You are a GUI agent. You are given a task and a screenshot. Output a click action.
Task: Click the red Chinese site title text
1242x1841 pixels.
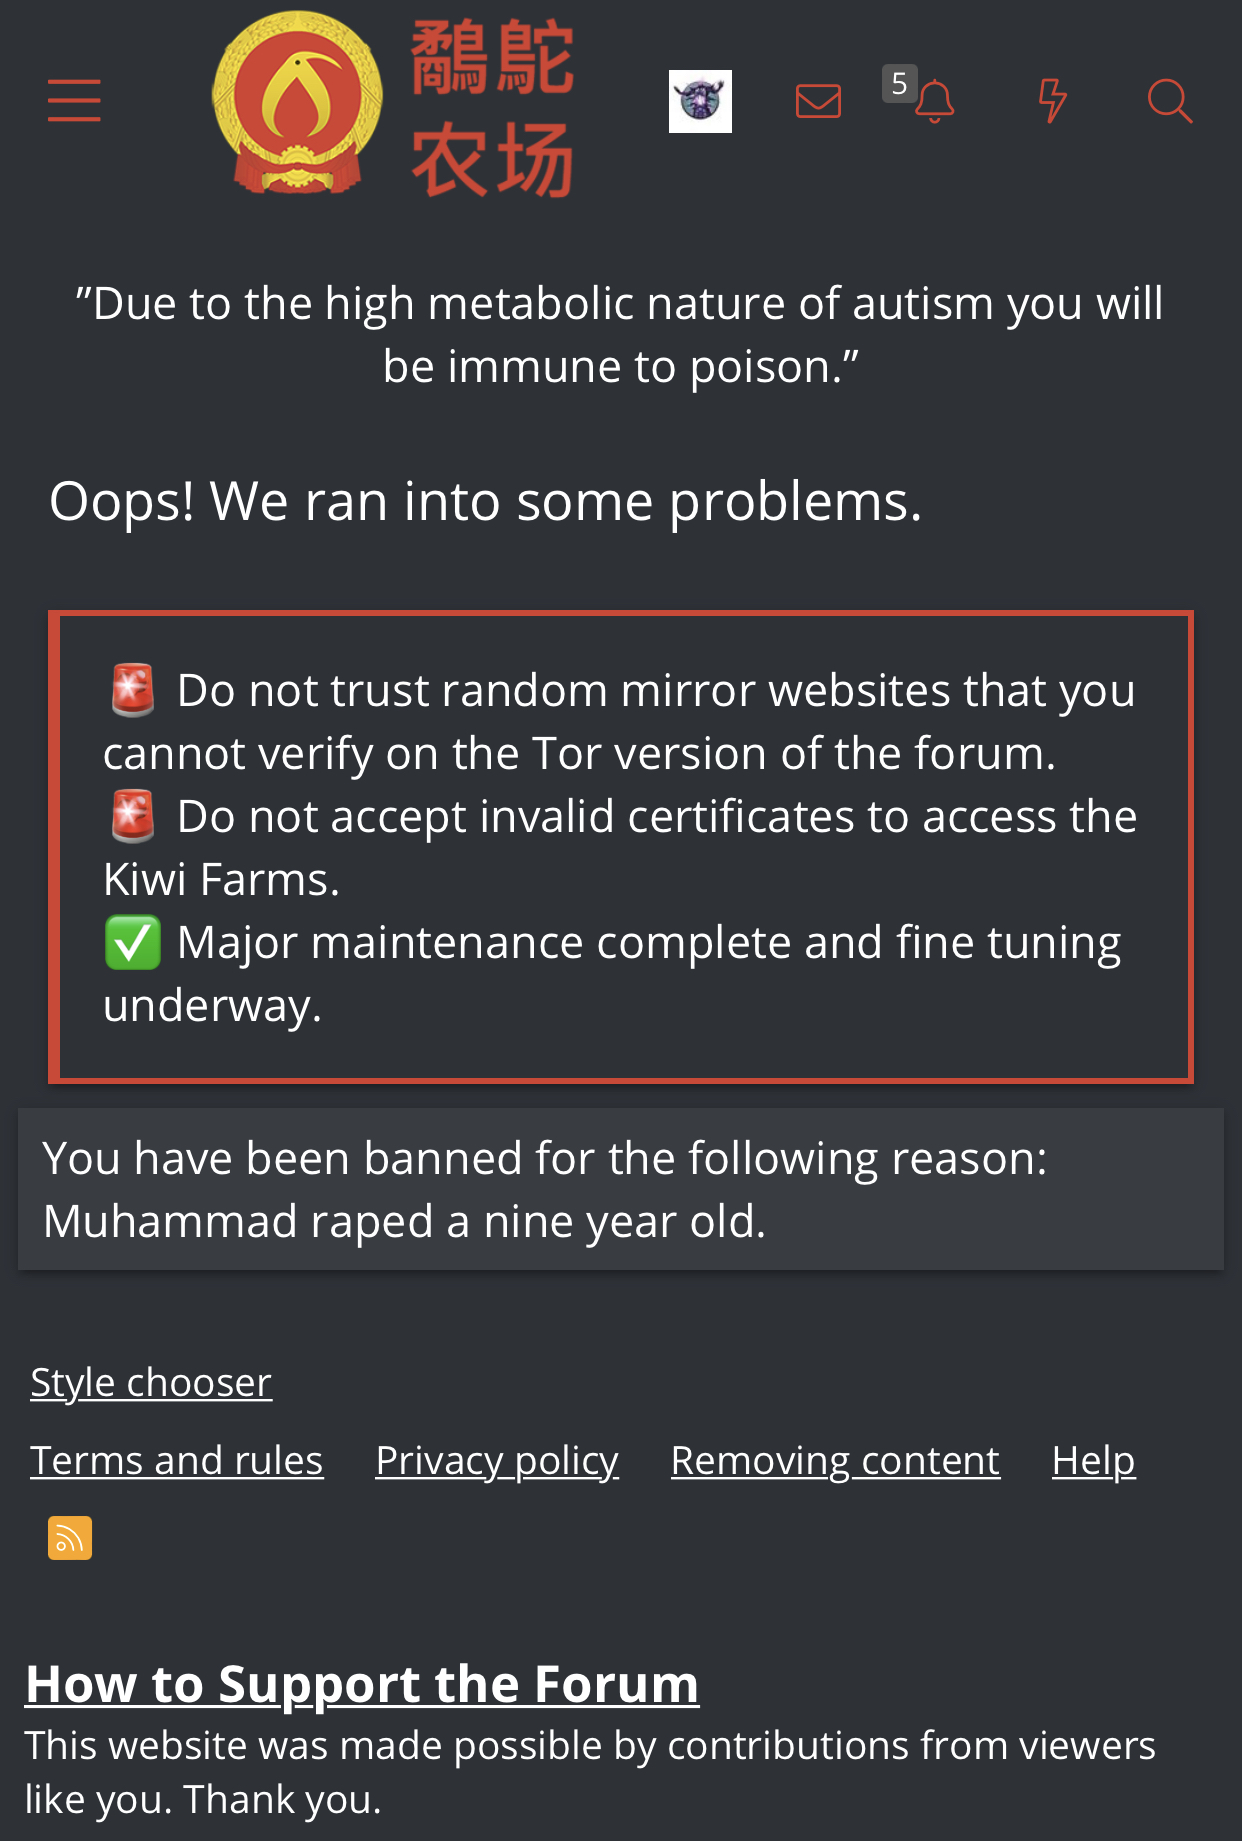(492, 107)
